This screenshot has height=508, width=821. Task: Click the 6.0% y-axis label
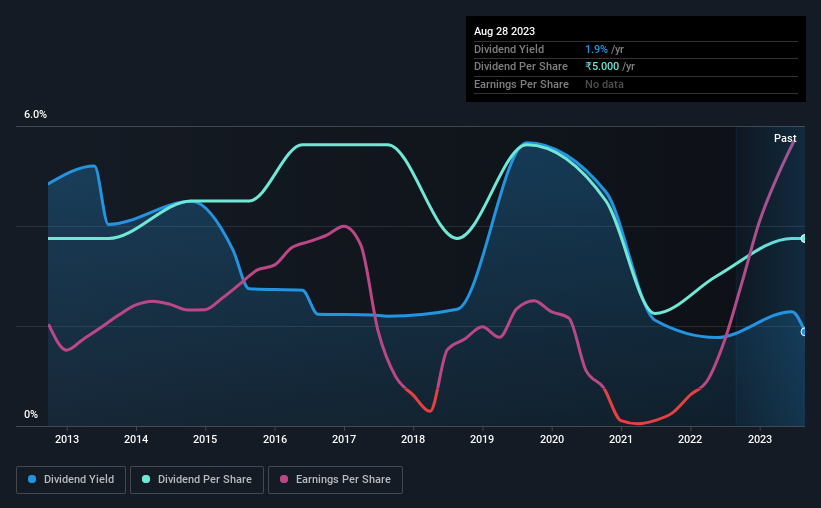35,115
